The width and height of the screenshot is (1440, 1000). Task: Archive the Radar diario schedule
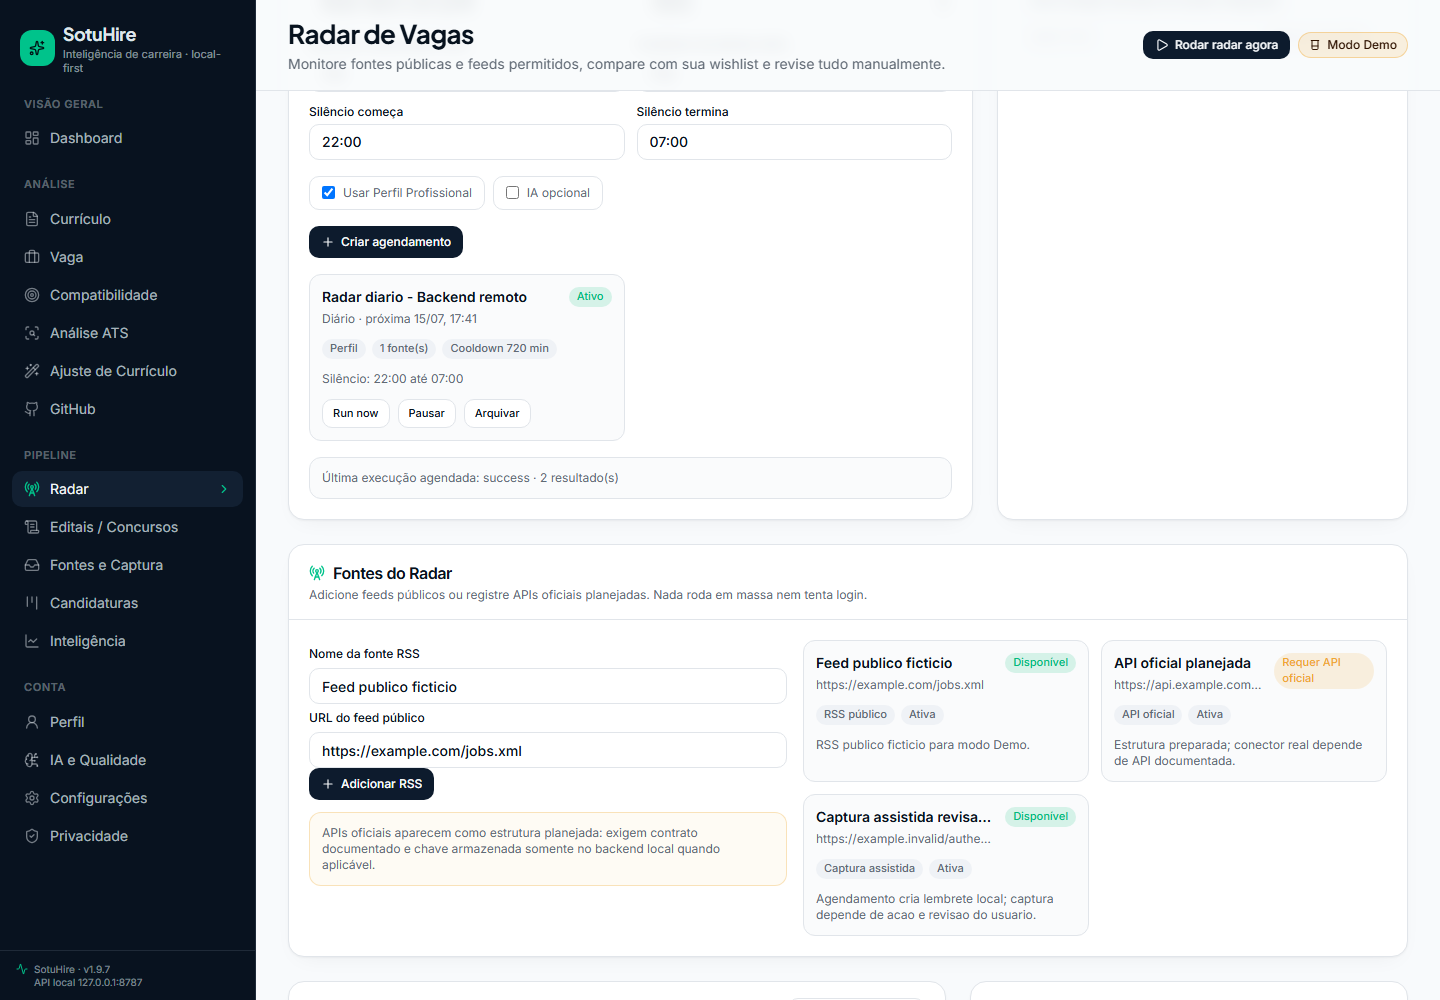tap(497, 413)
